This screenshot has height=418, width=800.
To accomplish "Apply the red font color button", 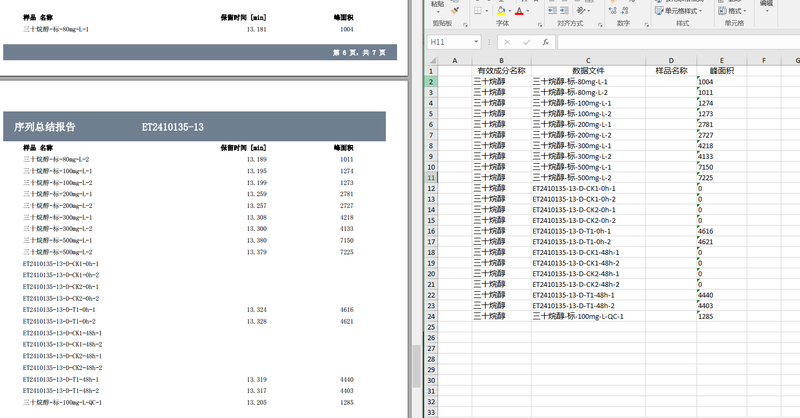I will tap(519, 11).
